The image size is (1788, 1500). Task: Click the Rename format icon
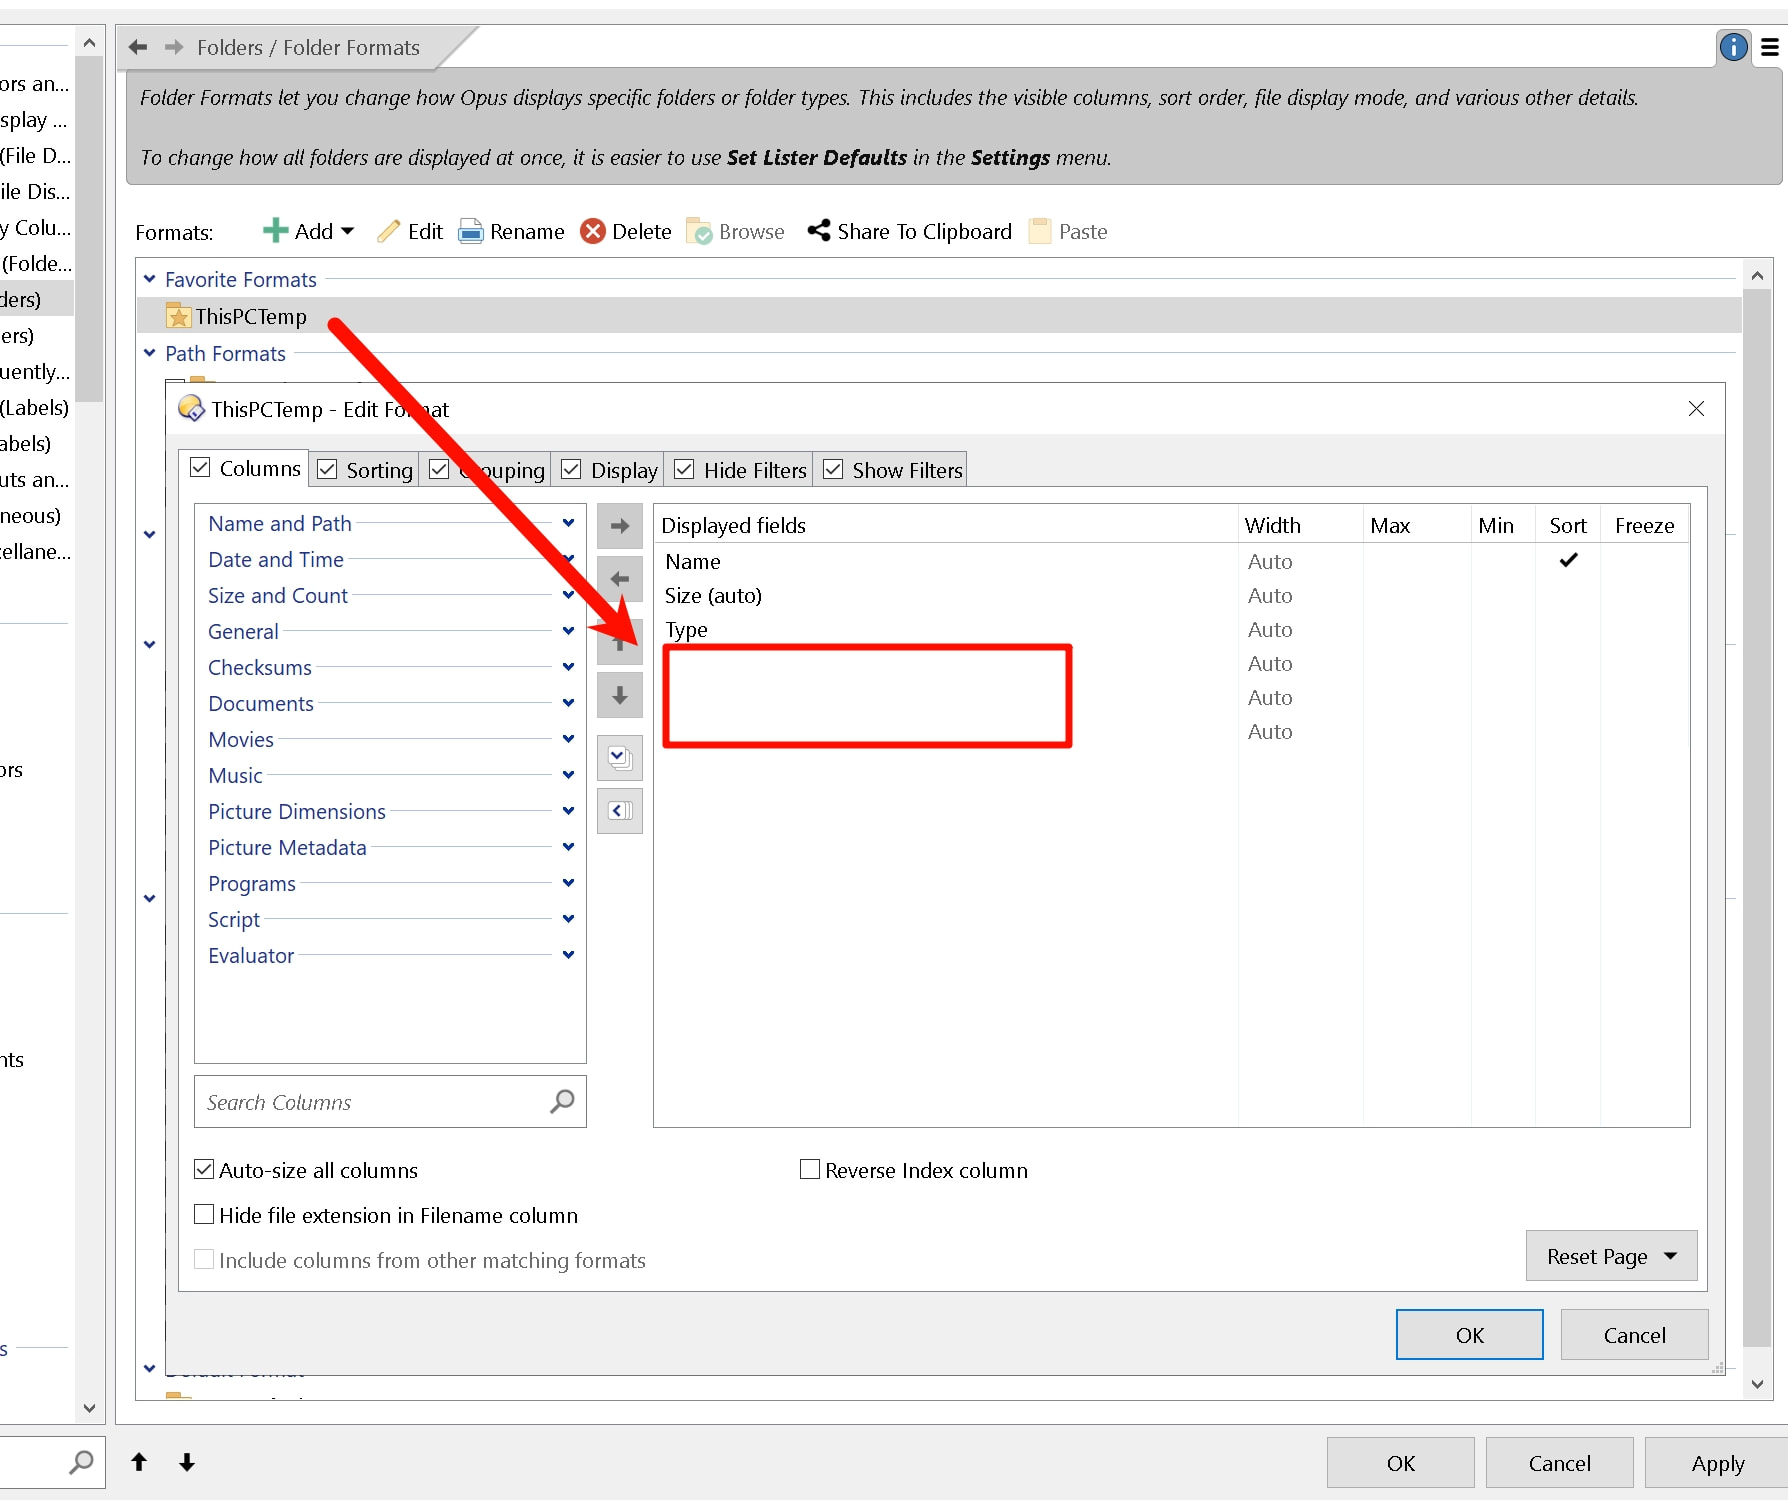[471, 232]
